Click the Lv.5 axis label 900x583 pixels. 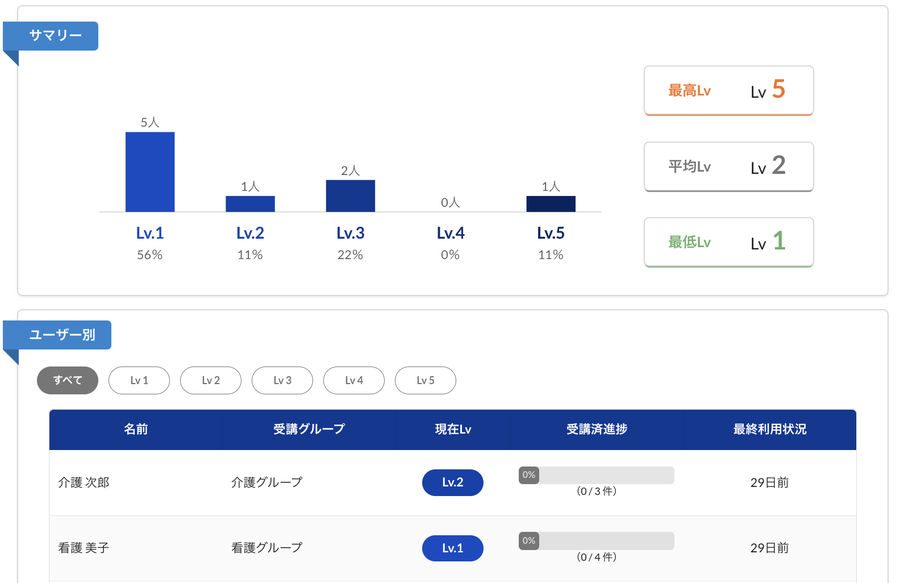click(550, 233)
